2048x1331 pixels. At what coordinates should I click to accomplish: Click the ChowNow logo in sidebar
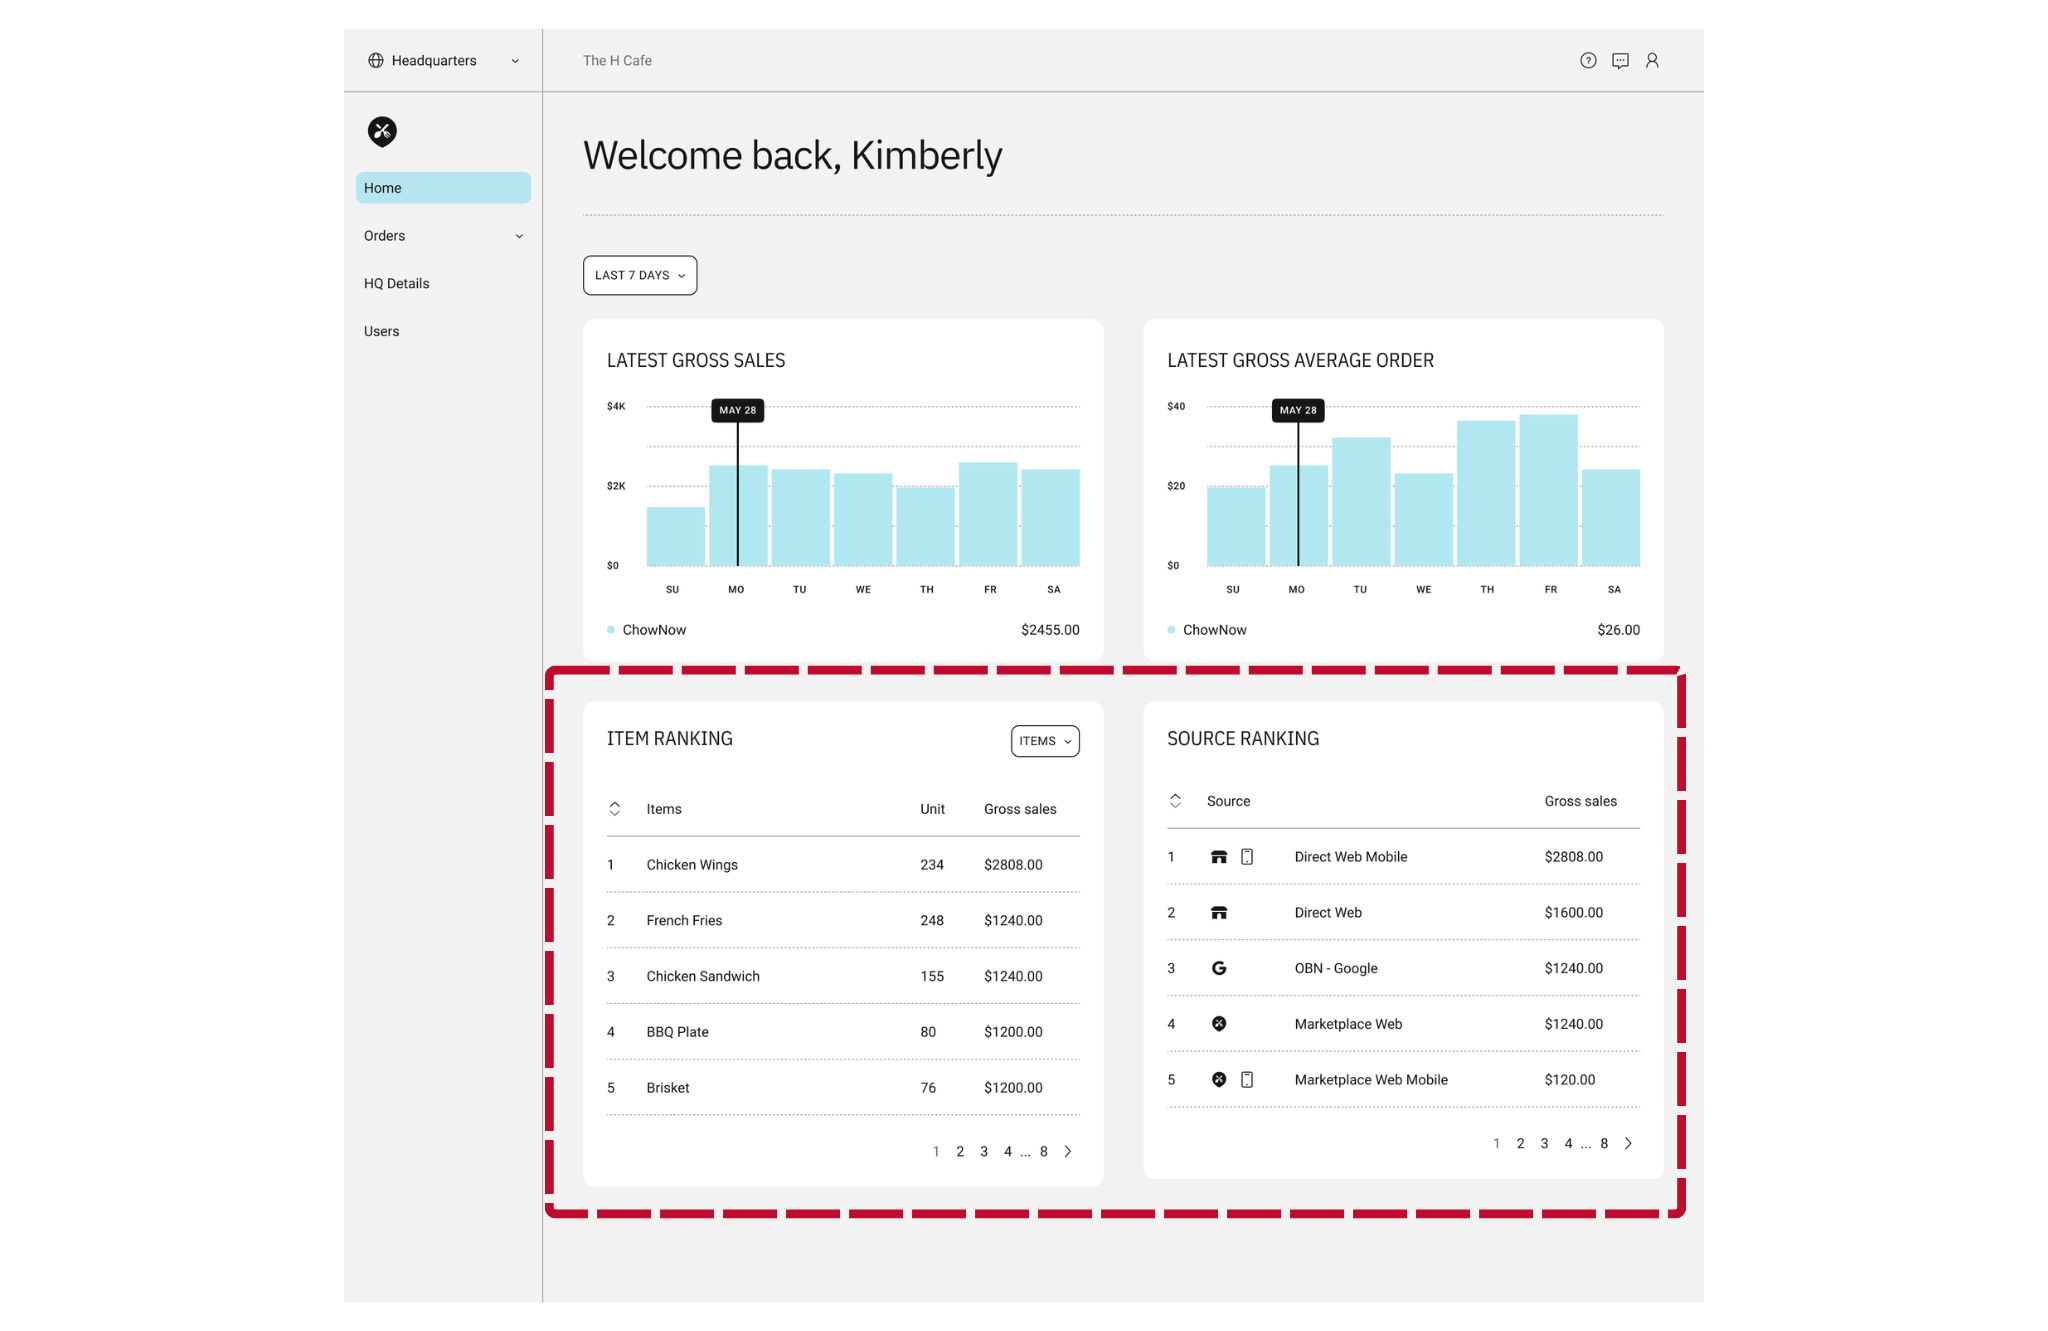(382, 131)
